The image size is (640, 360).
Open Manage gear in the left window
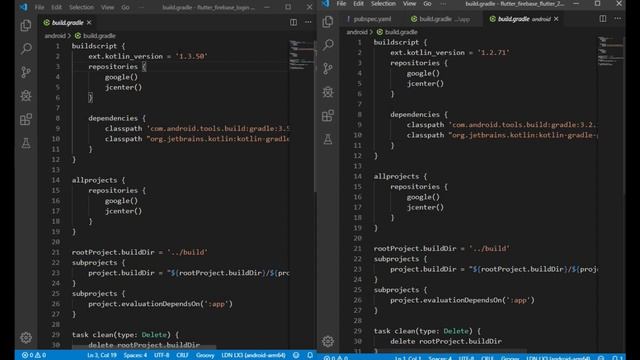26,338
